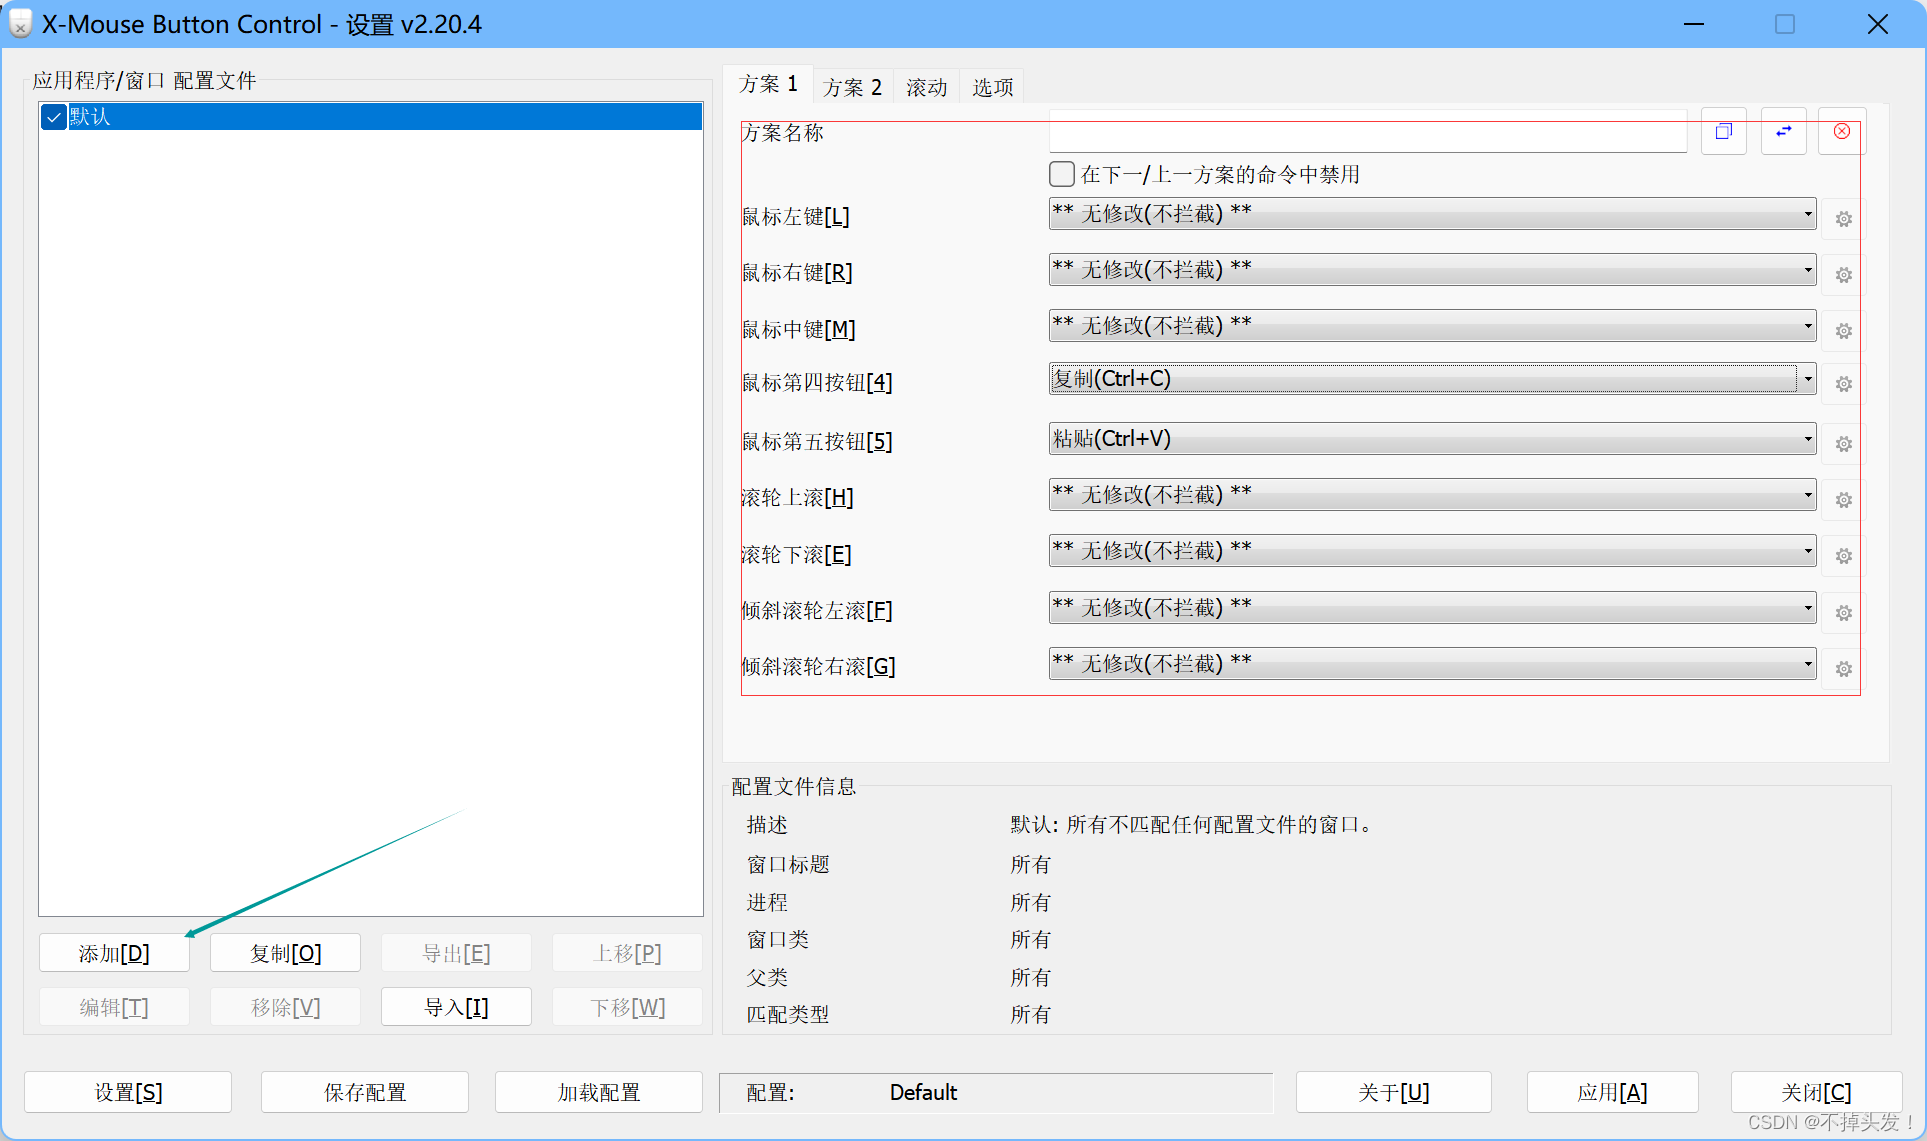The image size is (1927, 1141).
Task: Click the copy layer icon button
Action: [1723, 132]
